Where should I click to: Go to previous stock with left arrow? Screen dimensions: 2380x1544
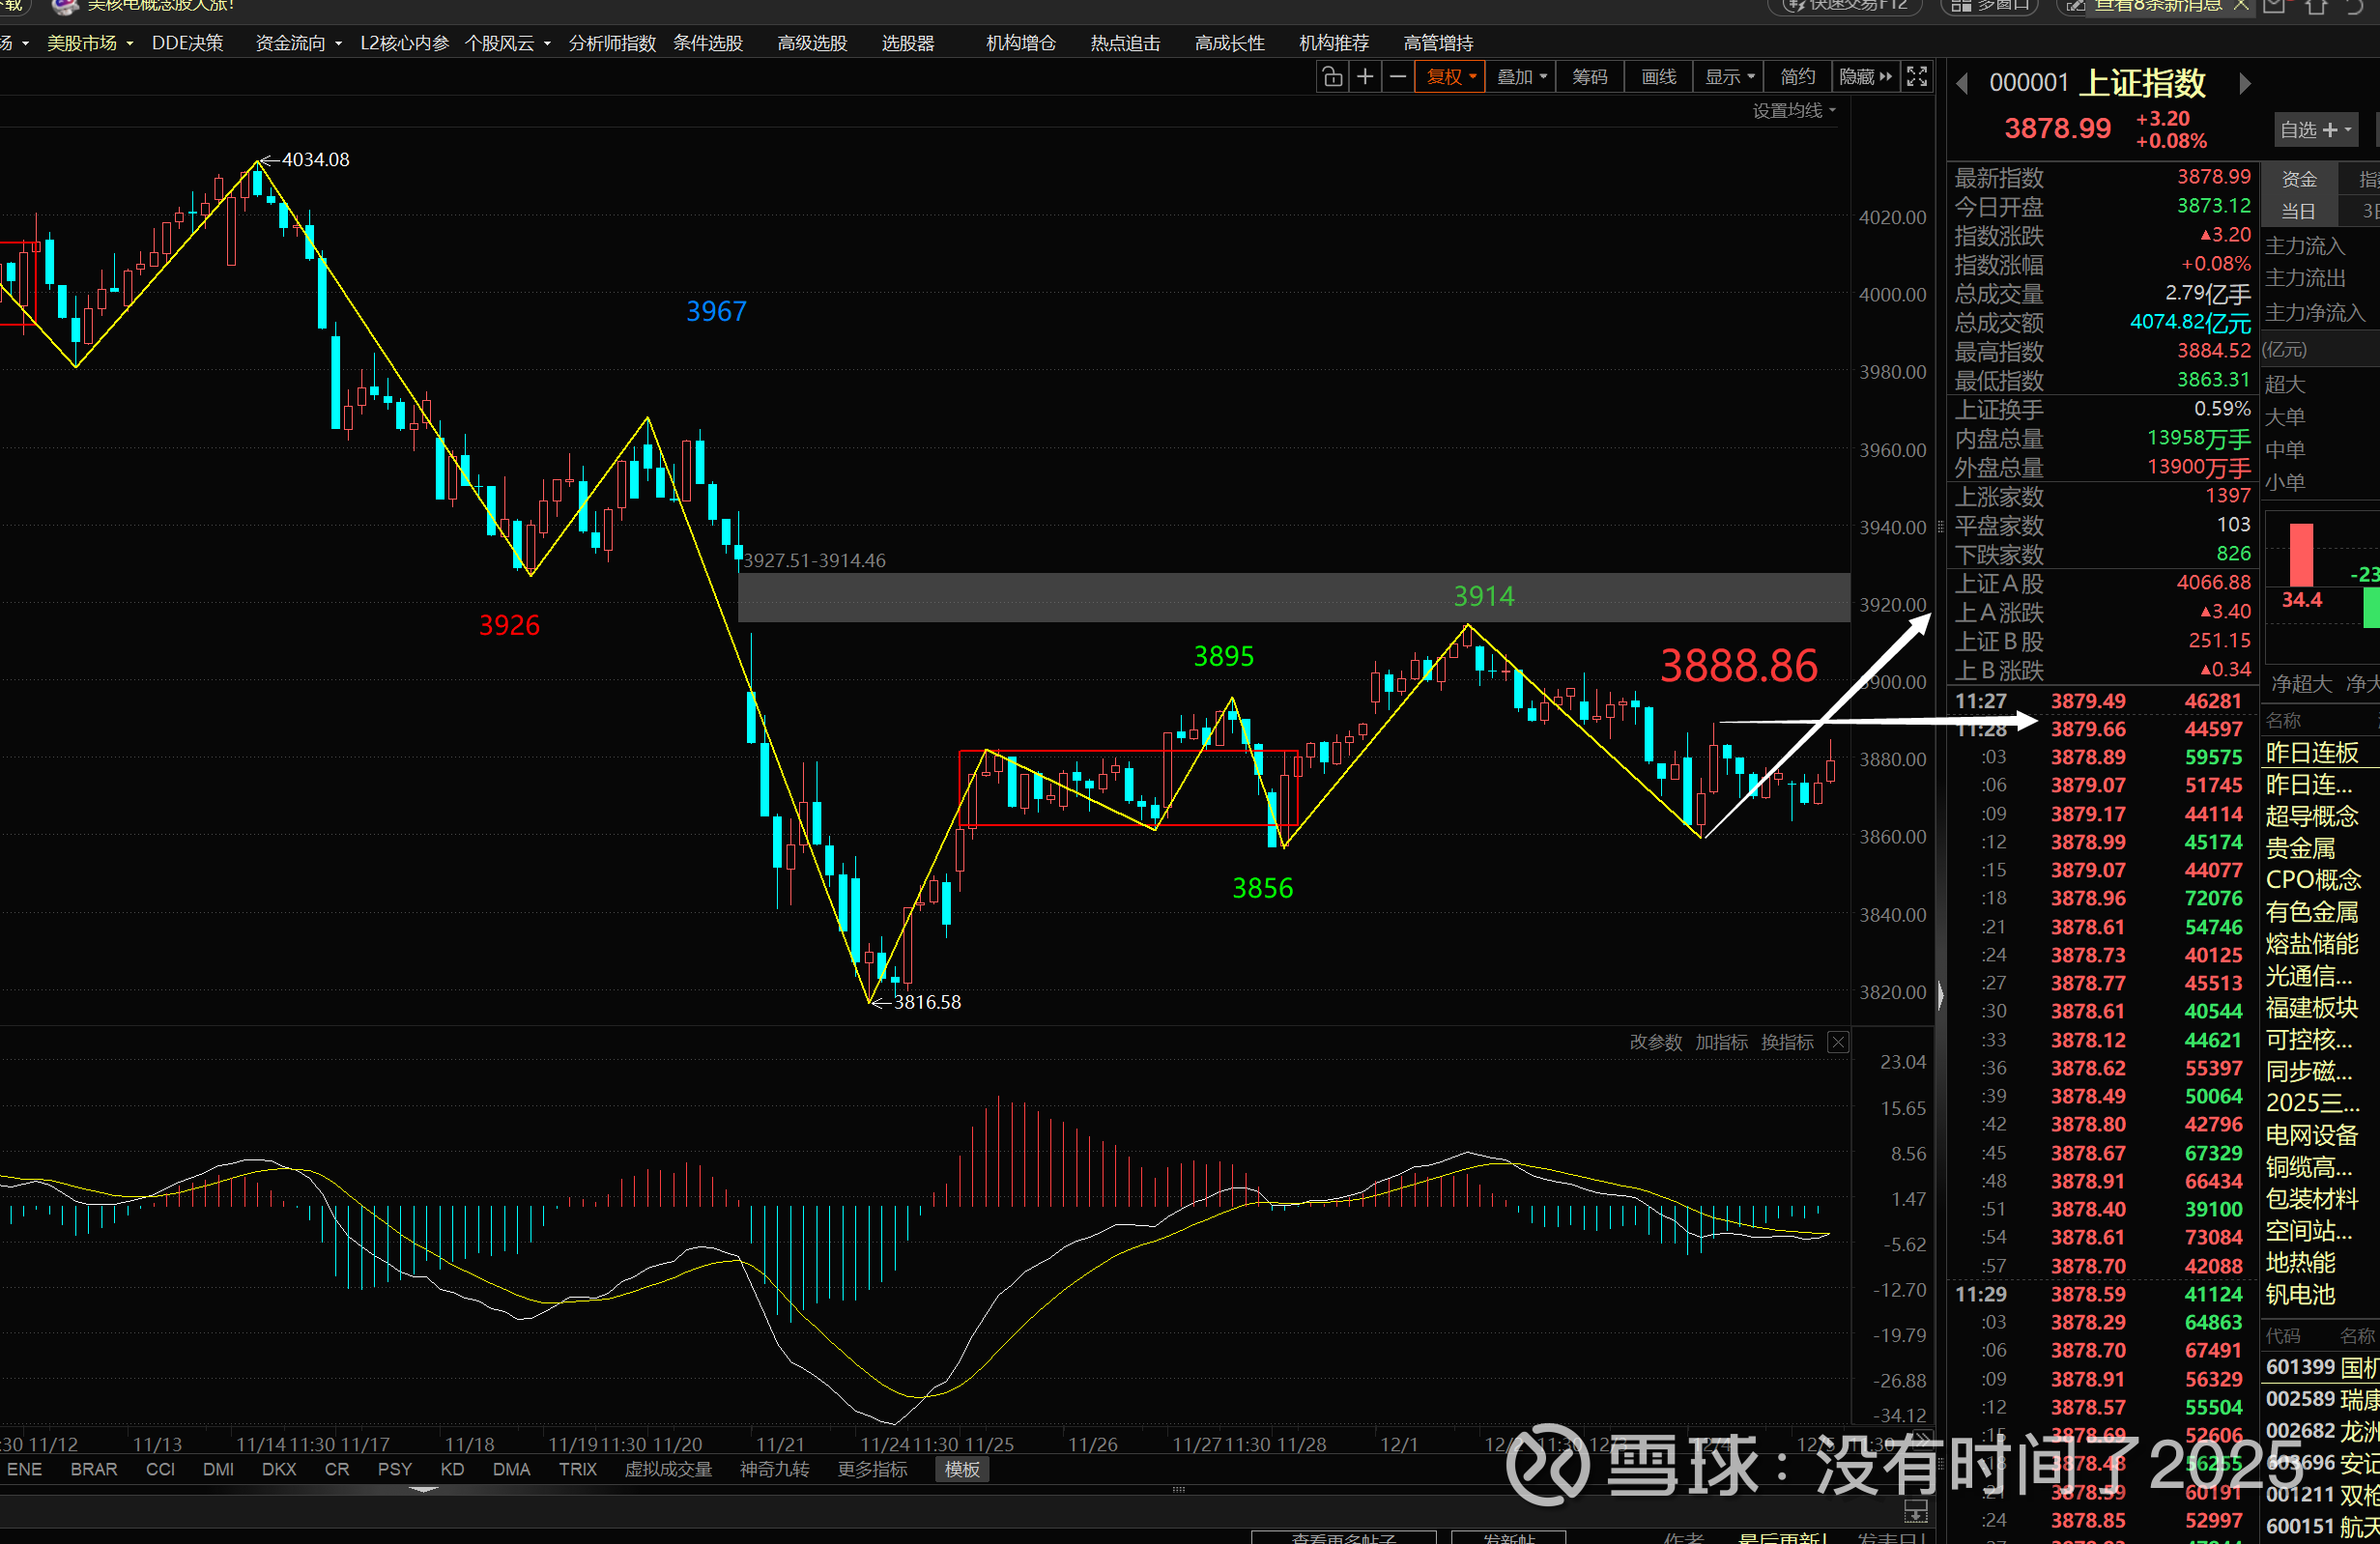(1962, 84)
